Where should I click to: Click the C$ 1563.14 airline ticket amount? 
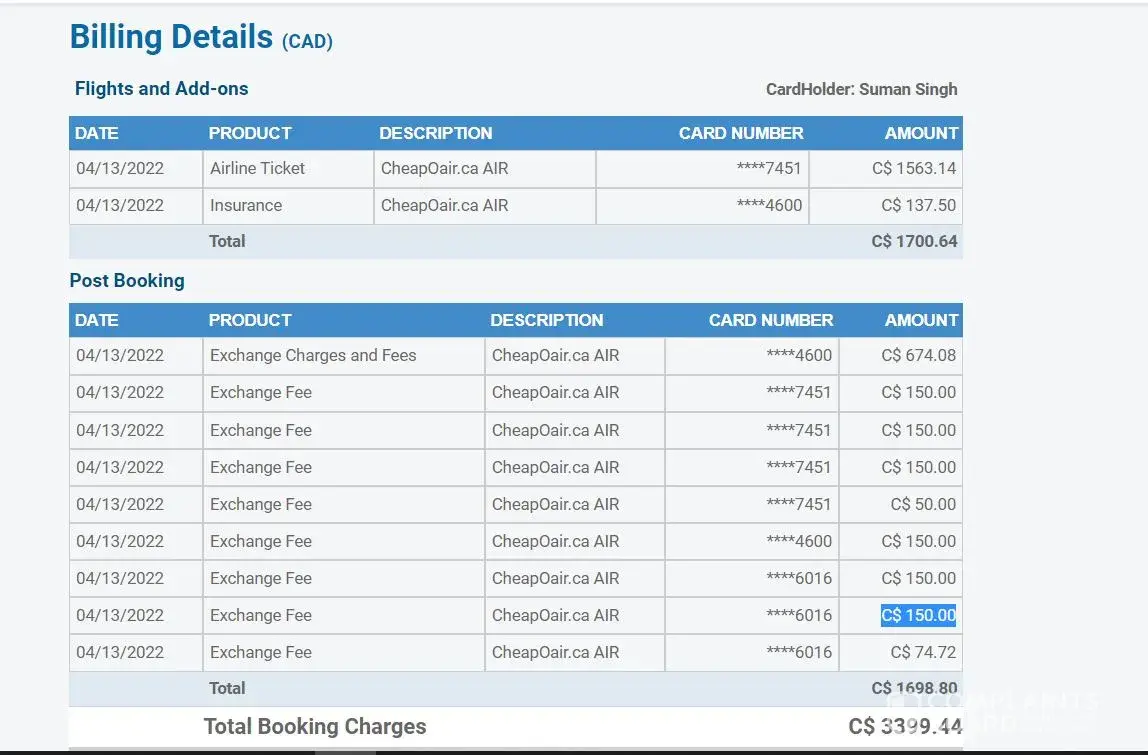pyautogui.click(x=913, y=168)
